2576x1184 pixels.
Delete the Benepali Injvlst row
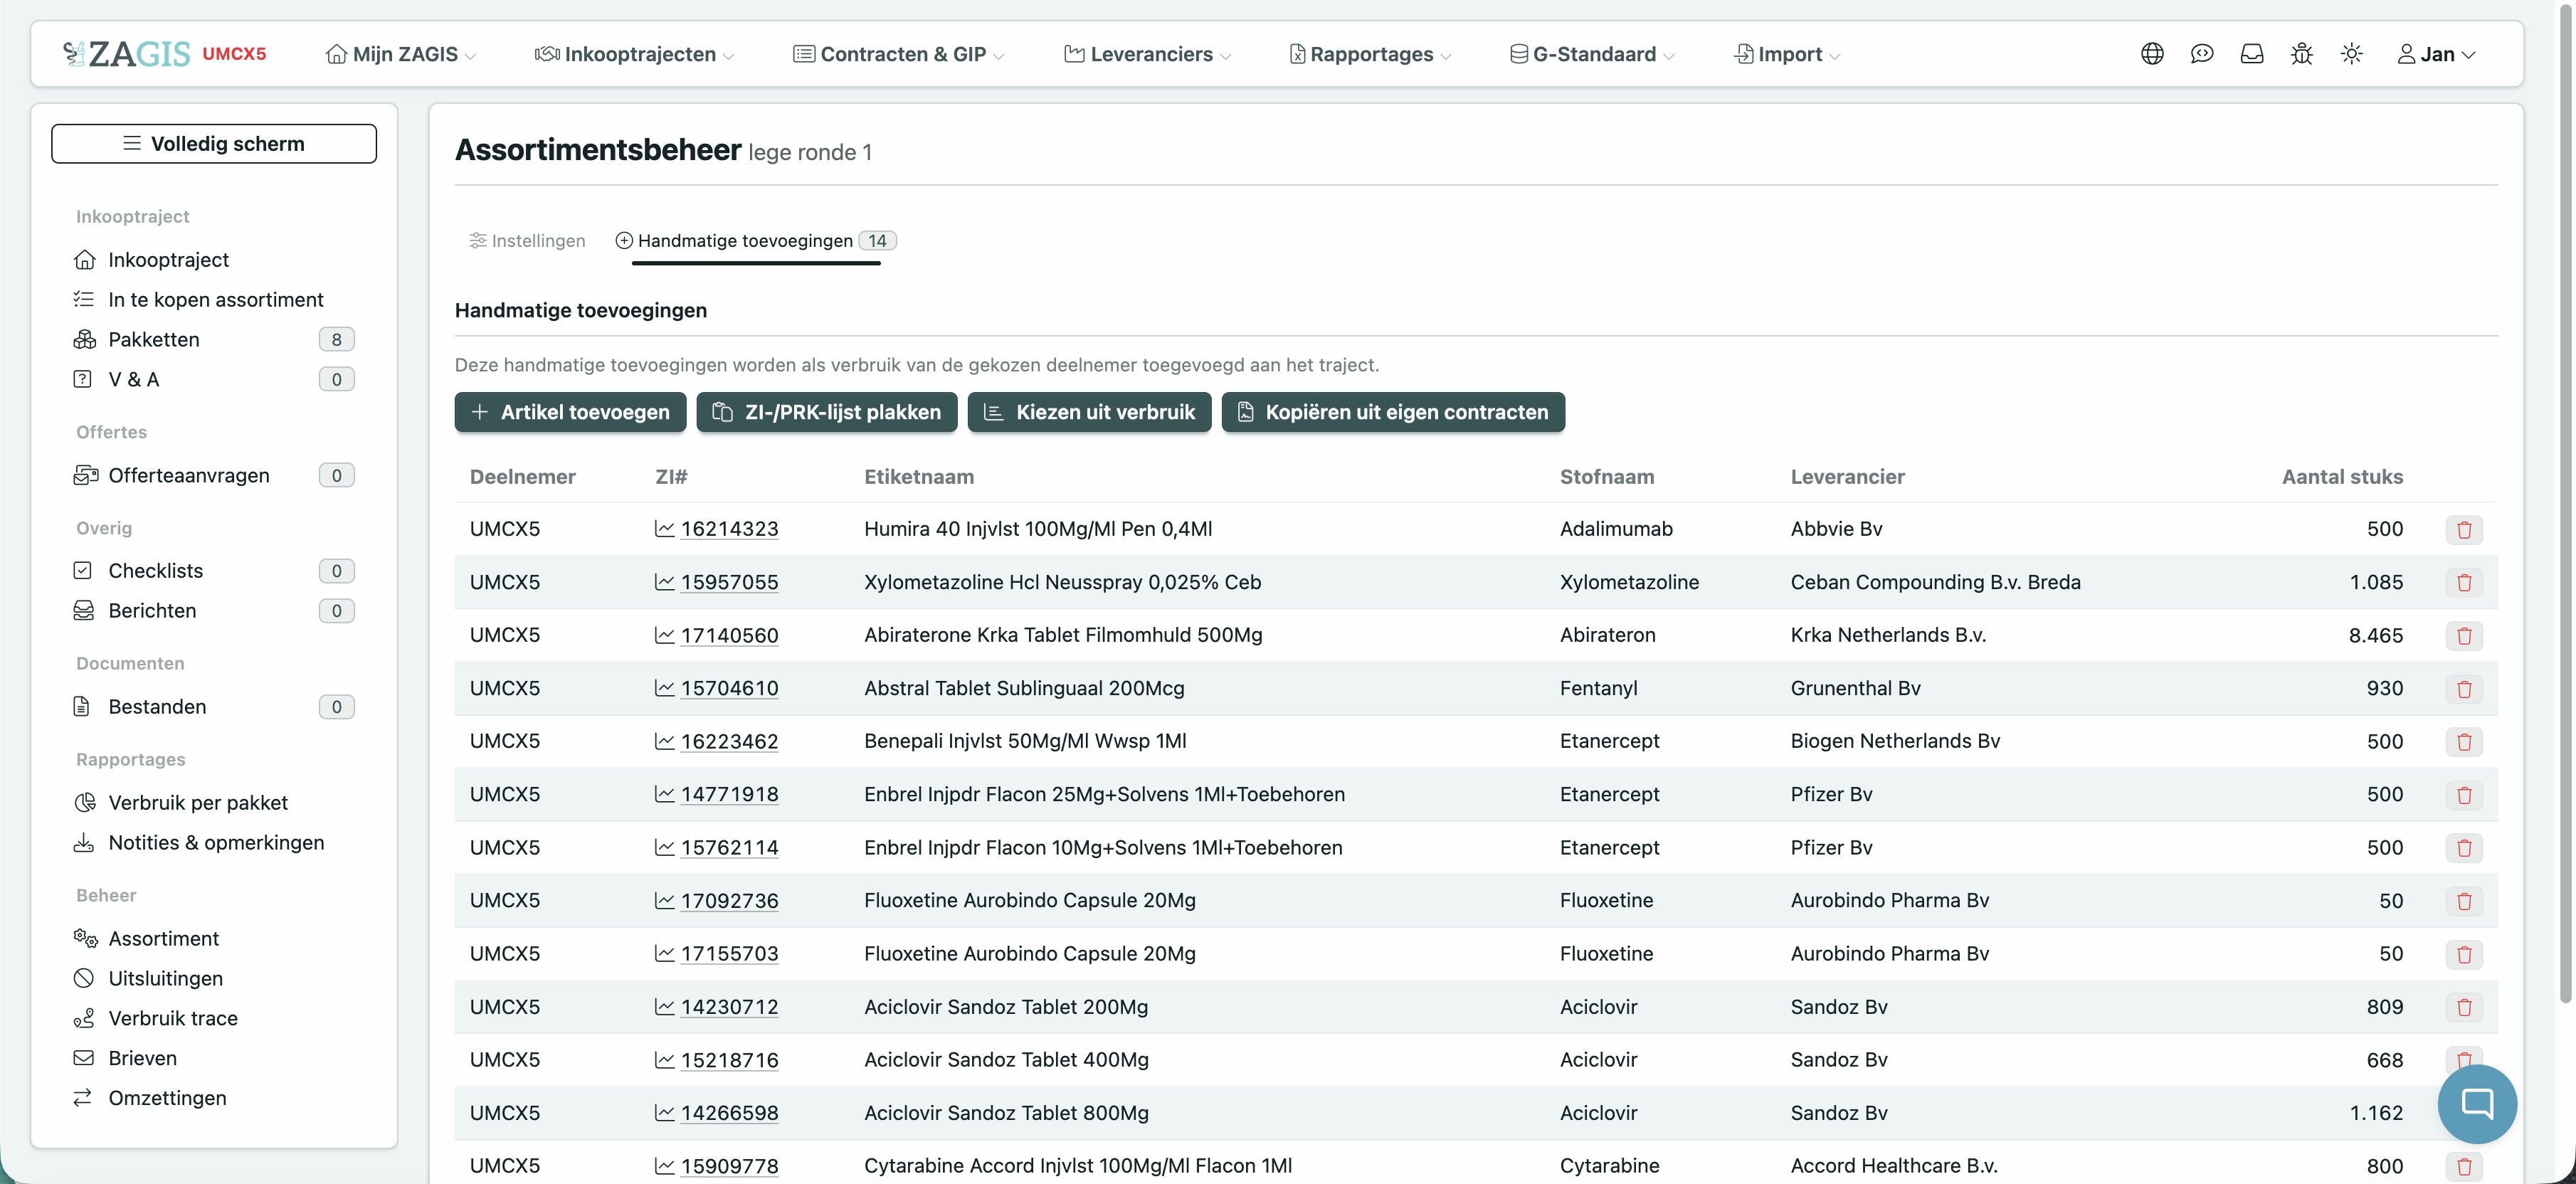[2464, 741]
